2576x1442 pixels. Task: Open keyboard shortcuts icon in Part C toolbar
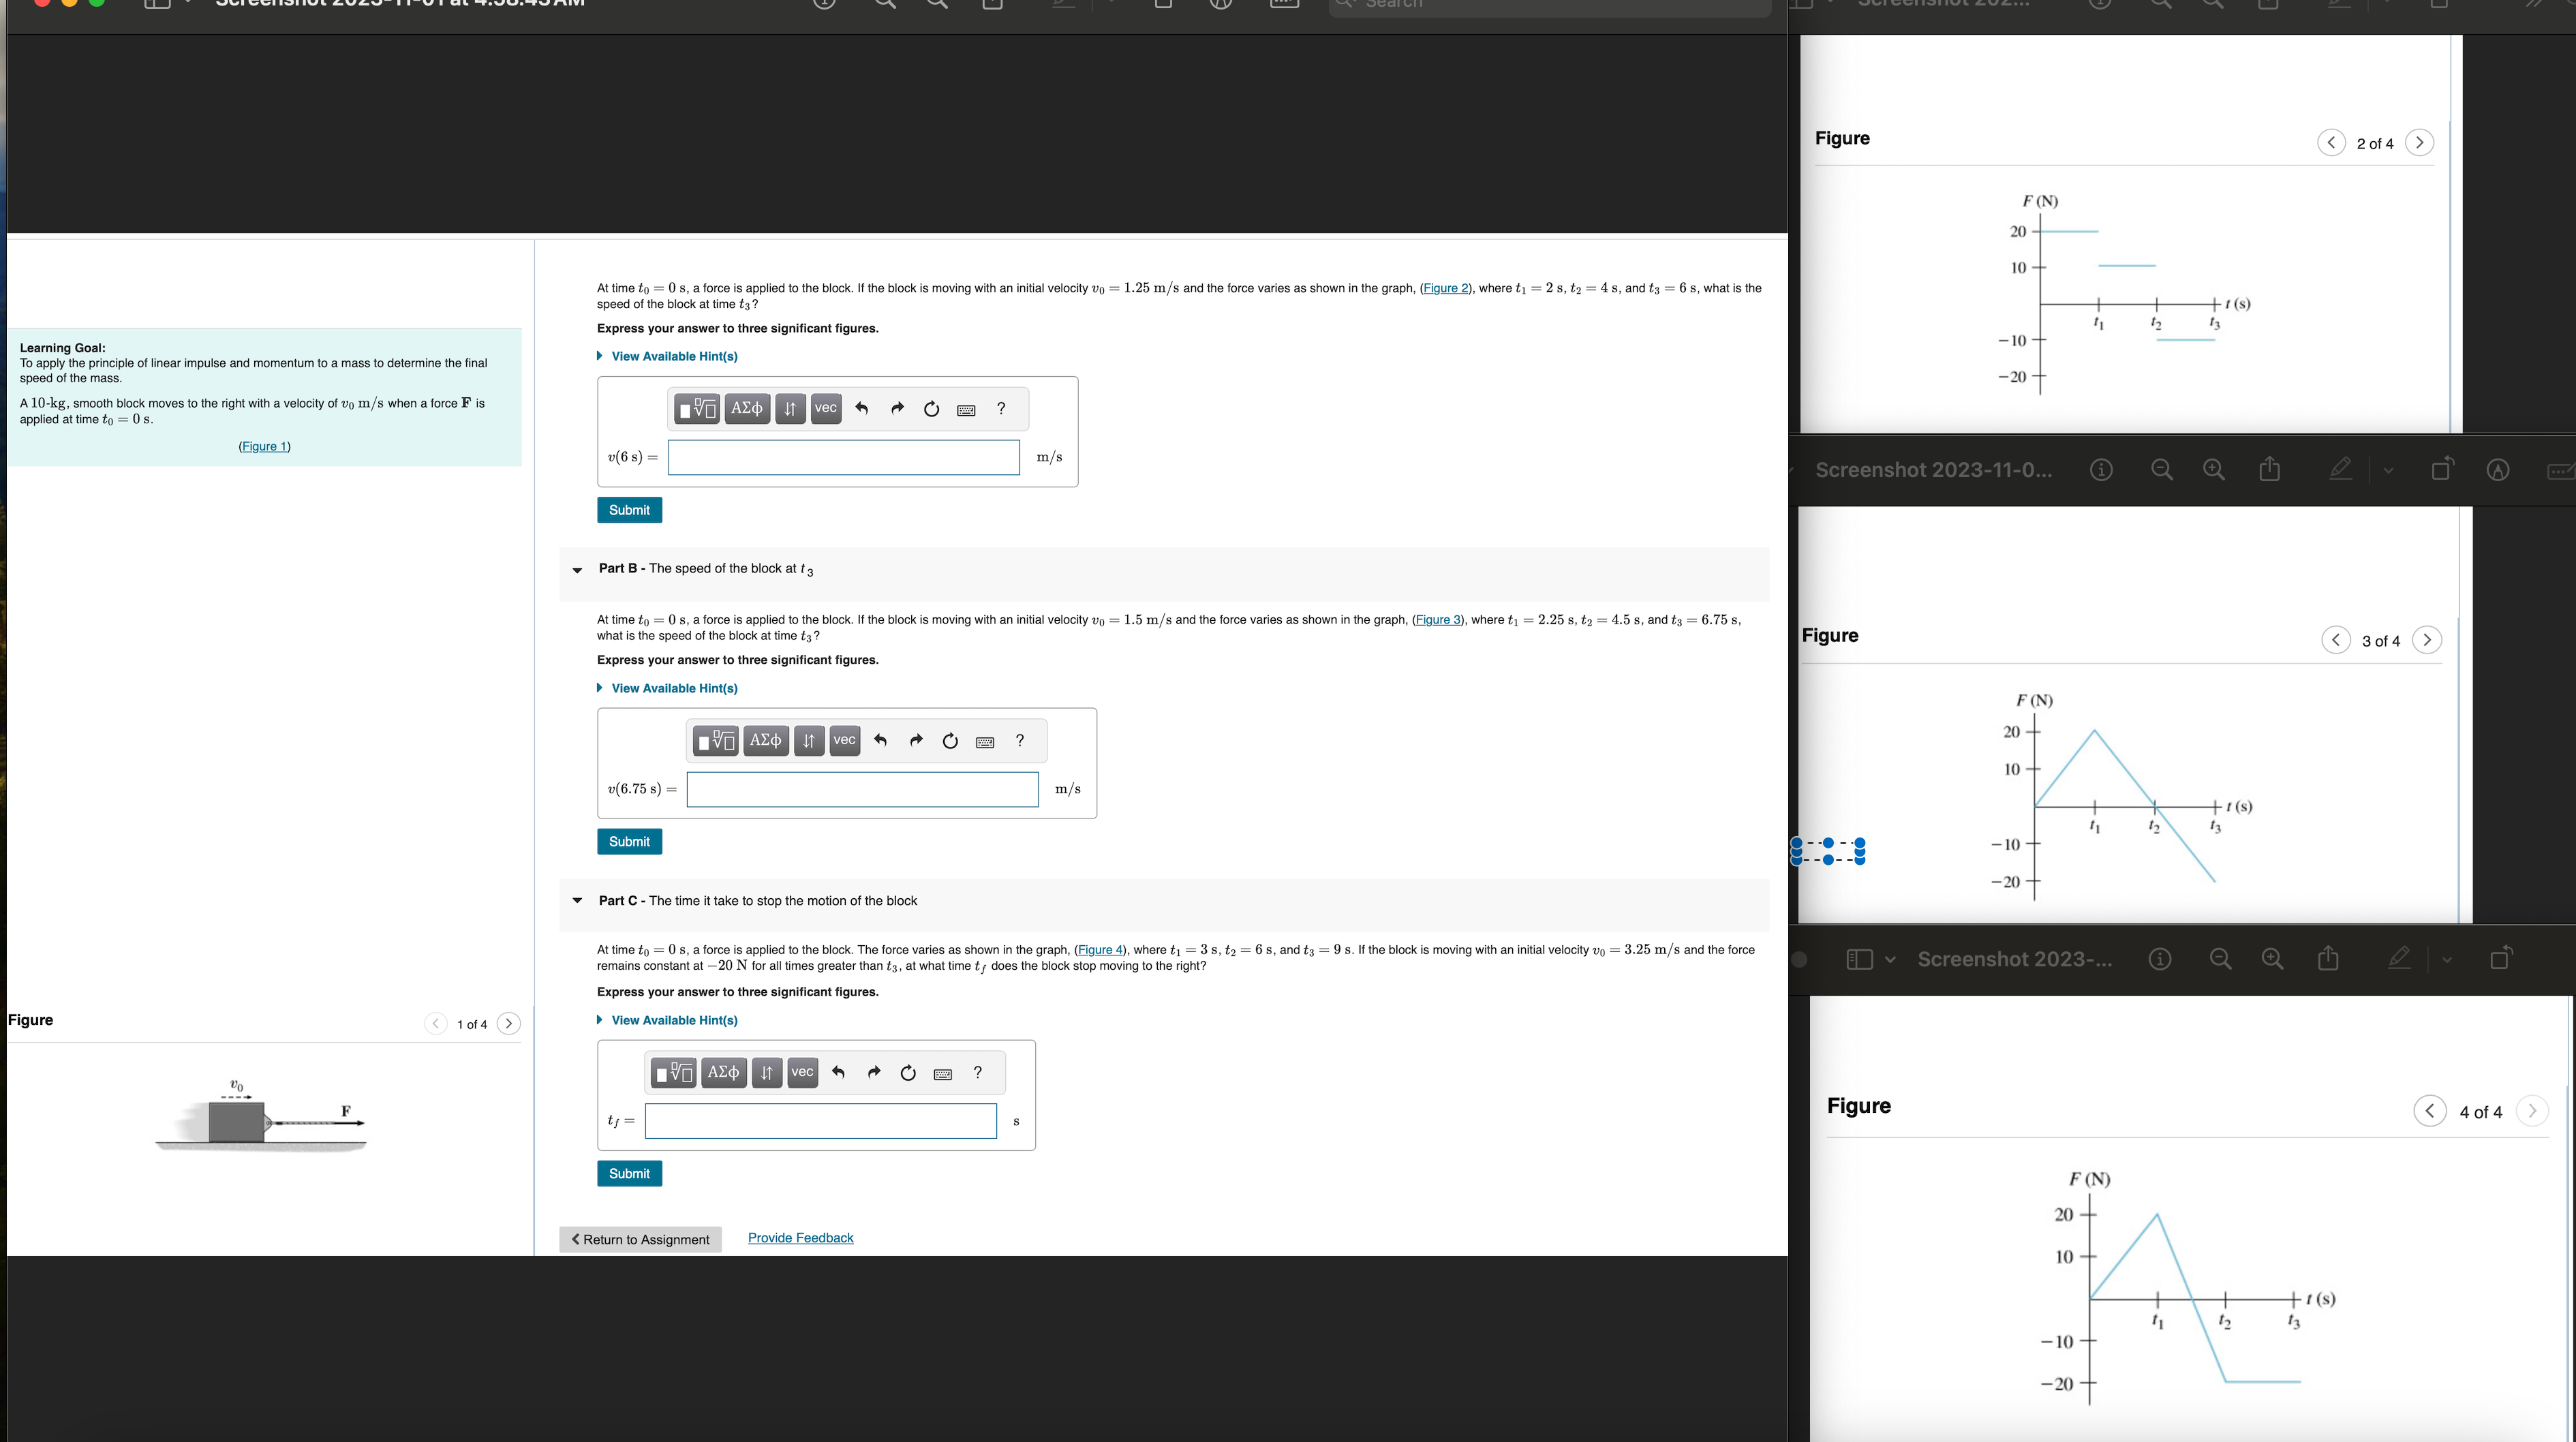[x=942, y=1074]
